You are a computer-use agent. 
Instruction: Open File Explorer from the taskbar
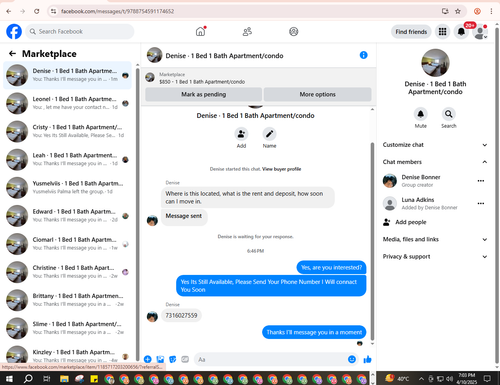tap(64, 379)
